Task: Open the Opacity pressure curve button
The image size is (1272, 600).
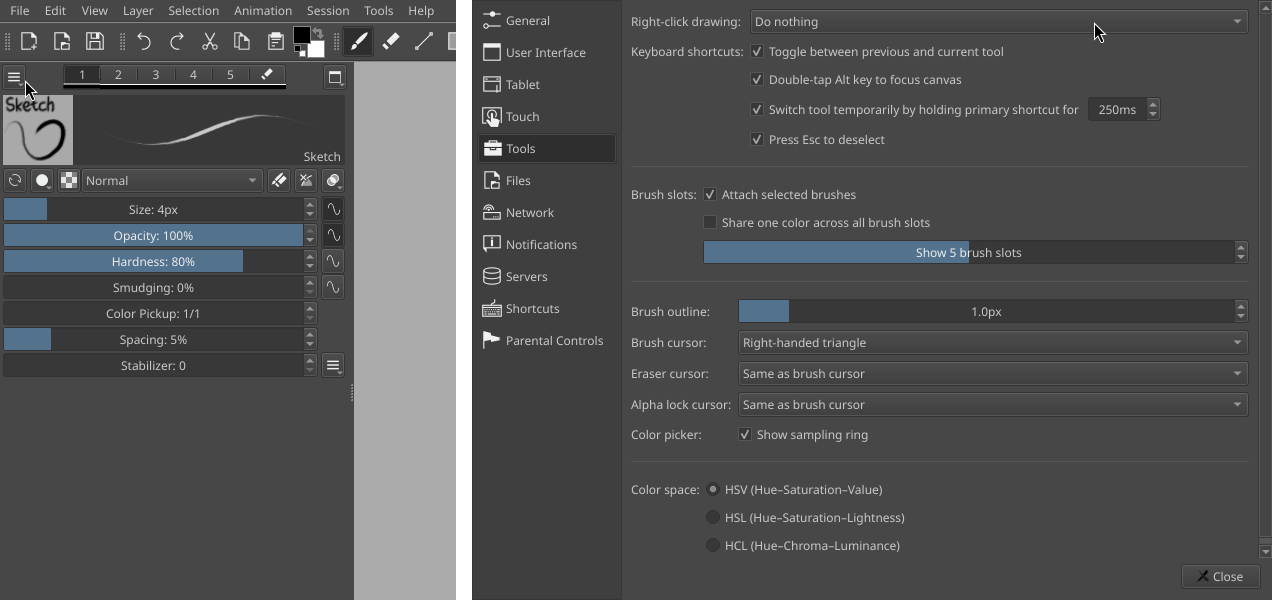Action: 333,235
